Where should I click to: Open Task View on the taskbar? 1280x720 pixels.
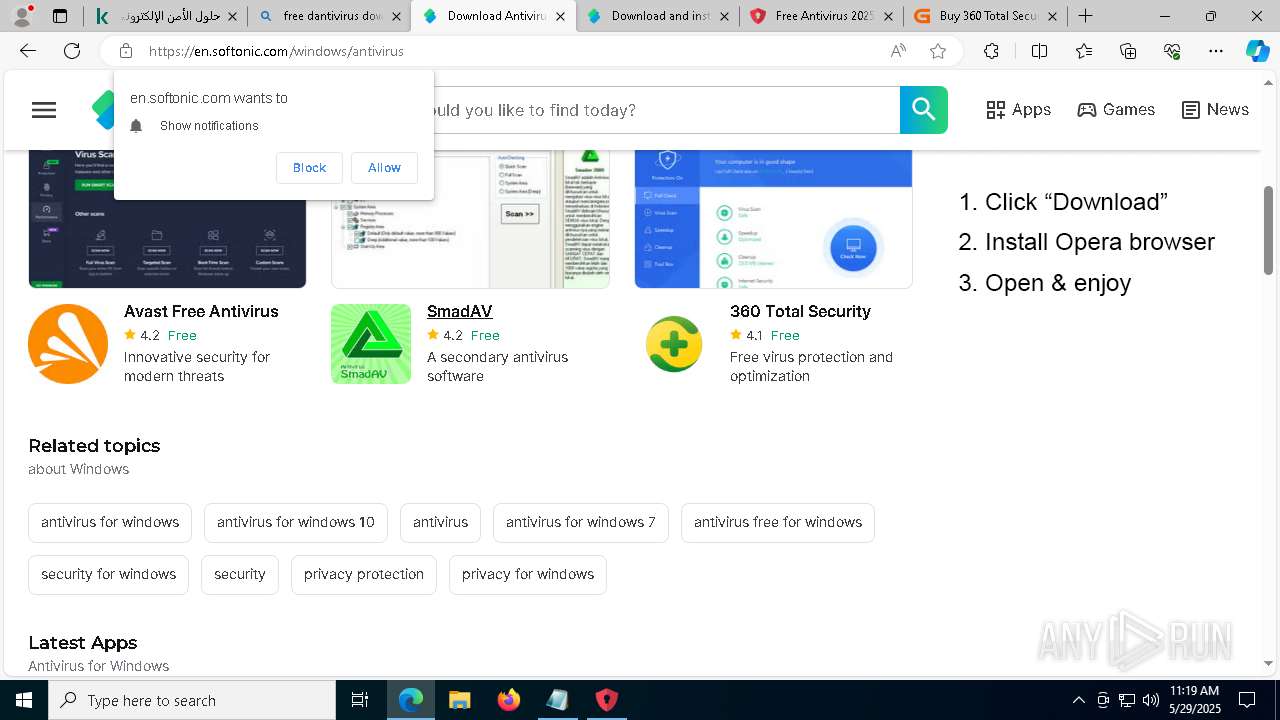pyautogui.click(x=360, y=700)
